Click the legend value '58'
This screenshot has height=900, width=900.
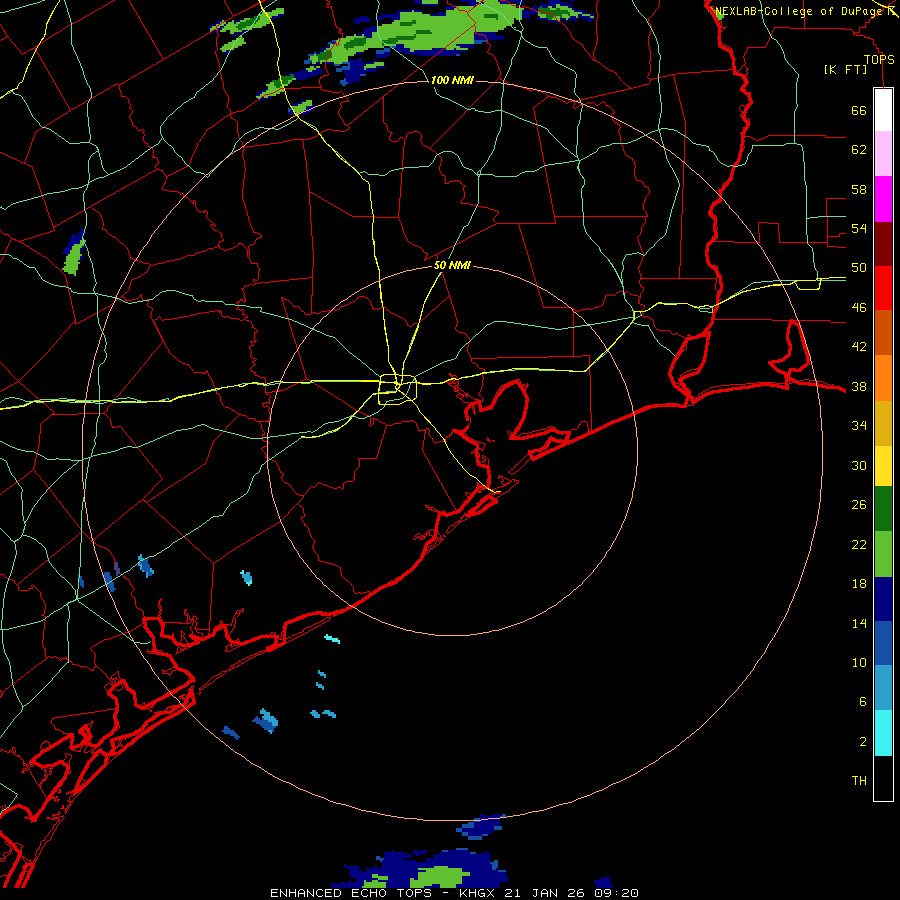(859, 189)
